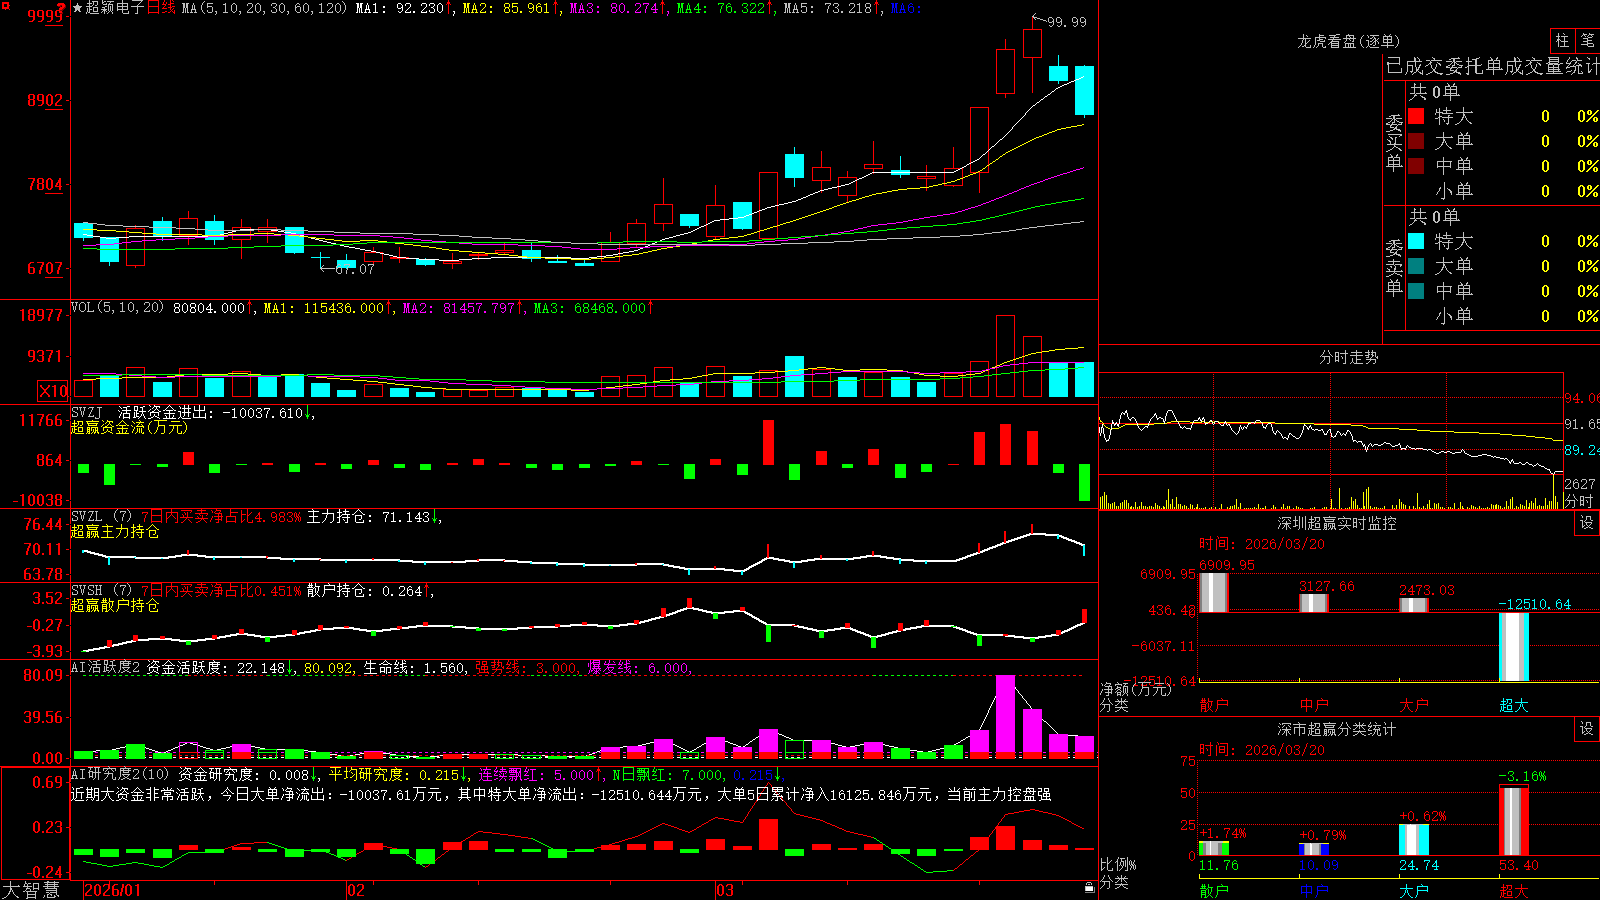Viewport: 1600px width, 900px height.
Task: Click the 委卖单 section label
Action: click(1394, 267)
